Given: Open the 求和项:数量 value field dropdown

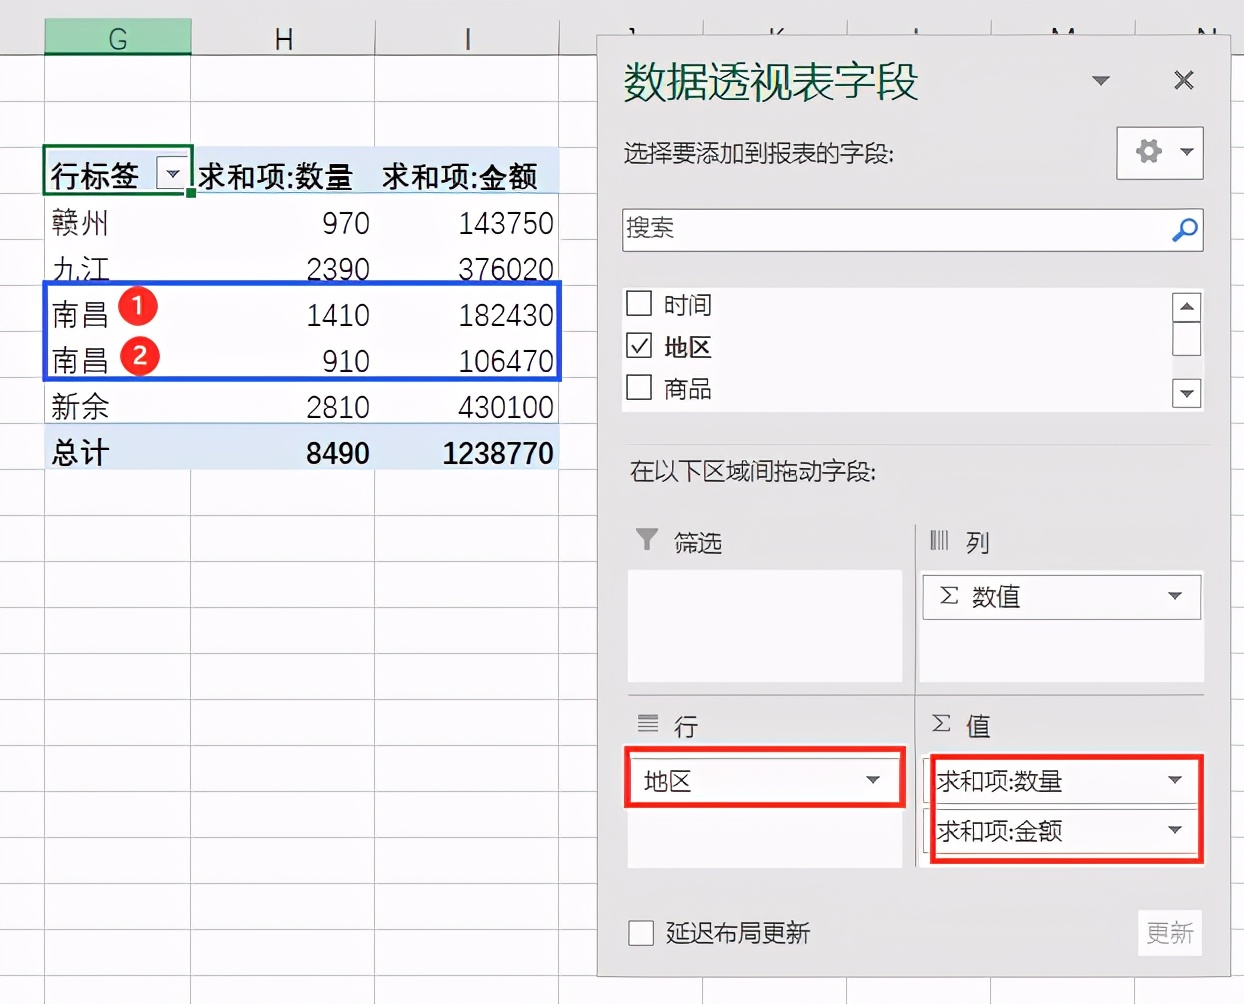Looking at the screenshot, I should coord(1175,780).
